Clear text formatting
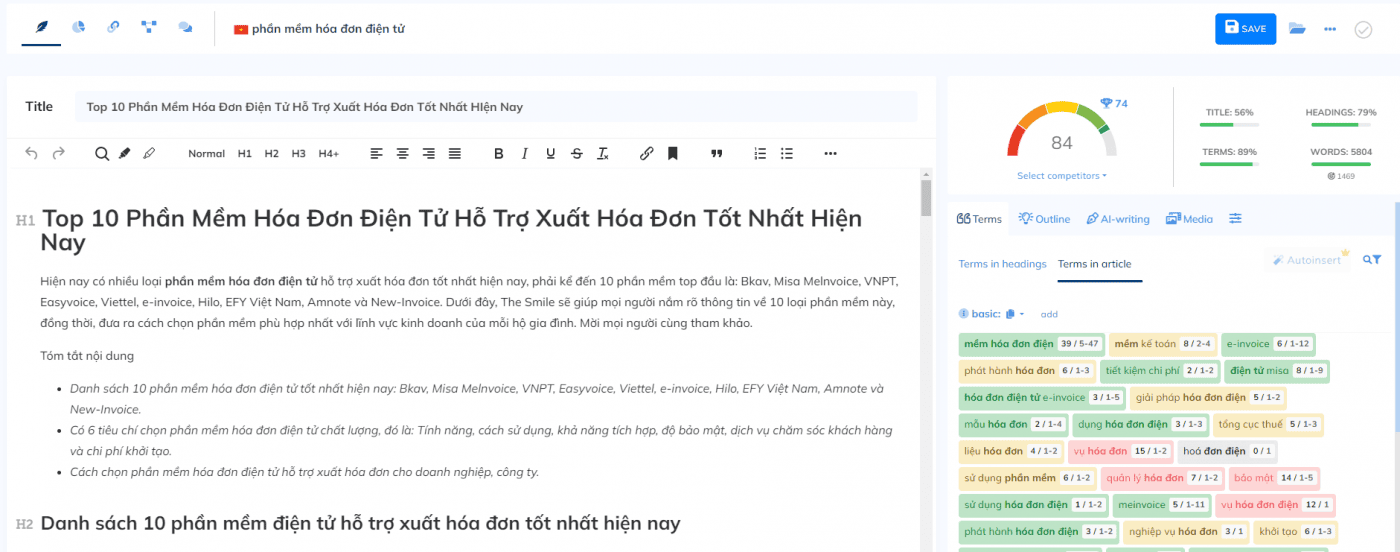1400x552 pixels. point(603,153)
